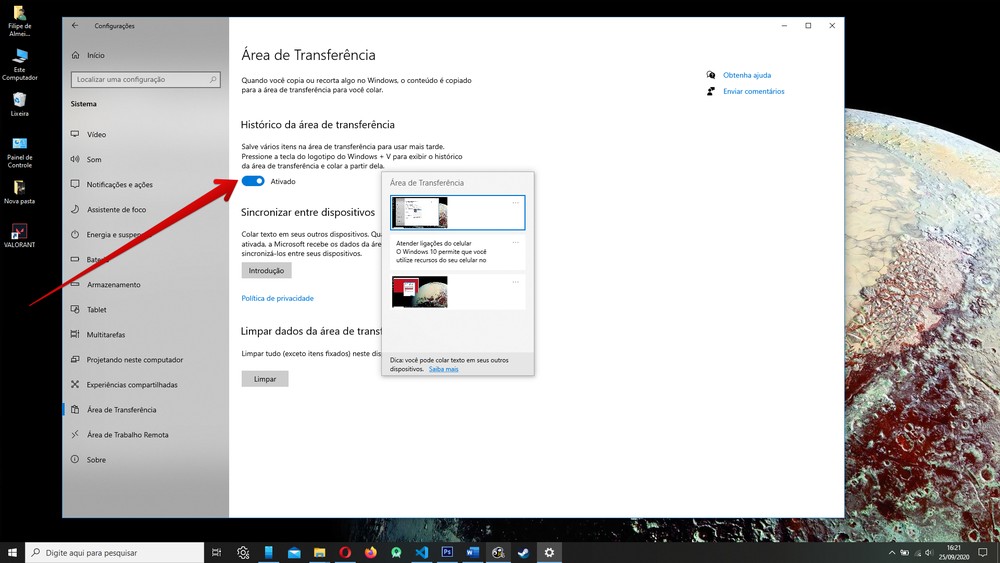Open Vídeo settings in sidebar

point(96,135)
